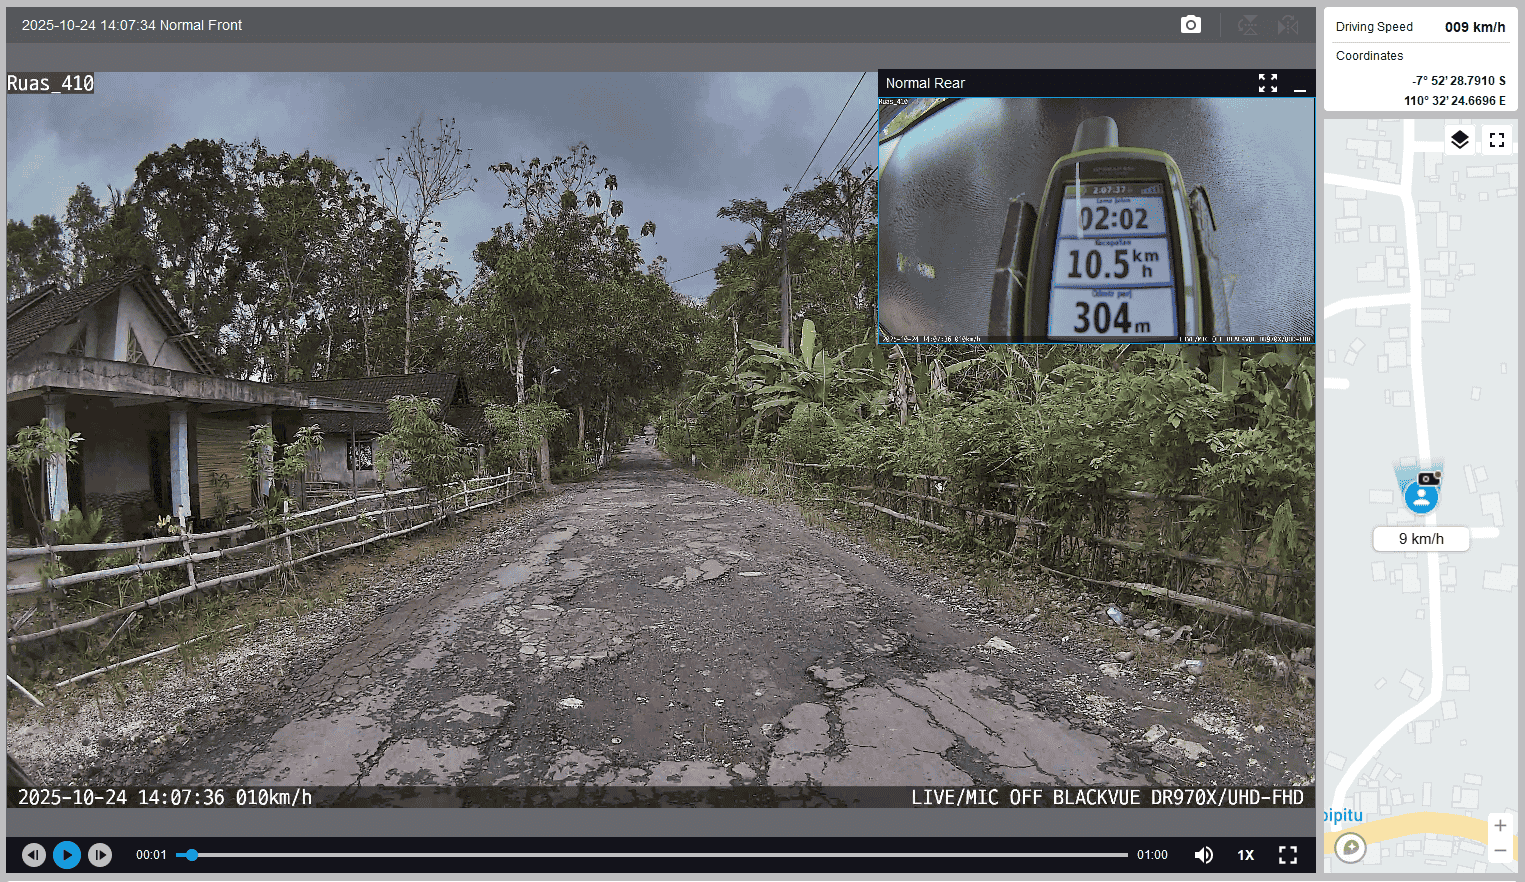Click the video progress slider handle
1525x882 pixels.
pos(192,855)
